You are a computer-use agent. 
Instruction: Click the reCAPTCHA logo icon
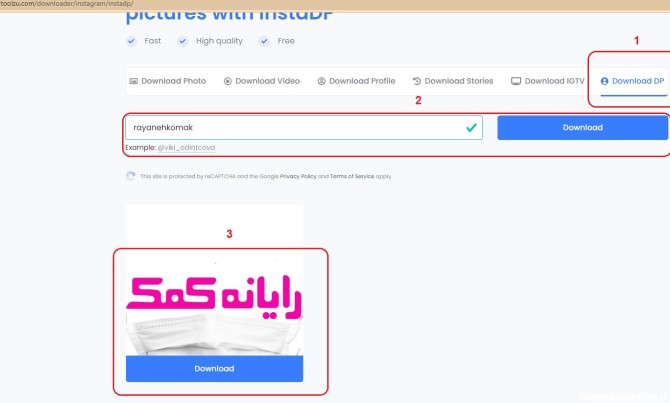point(131,176)
